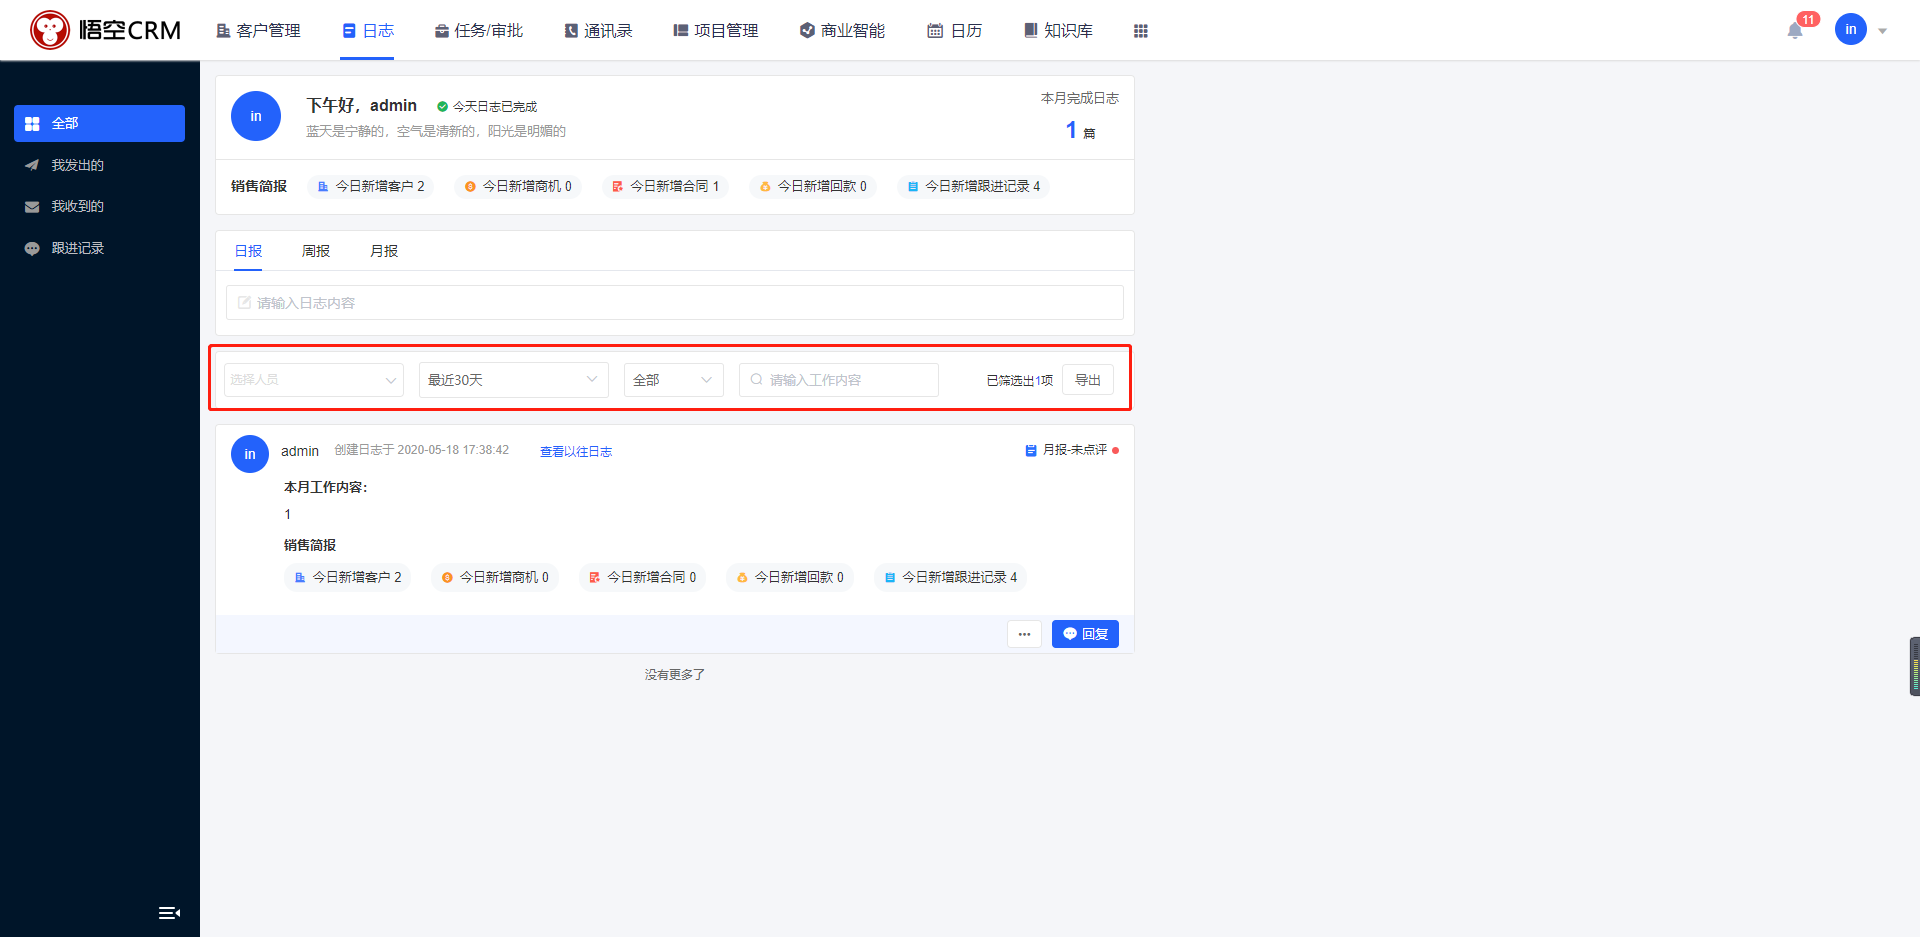Click the 月报-未点评 calendar icon
The image size is (1920, 937).
(x=1031, y=451)
